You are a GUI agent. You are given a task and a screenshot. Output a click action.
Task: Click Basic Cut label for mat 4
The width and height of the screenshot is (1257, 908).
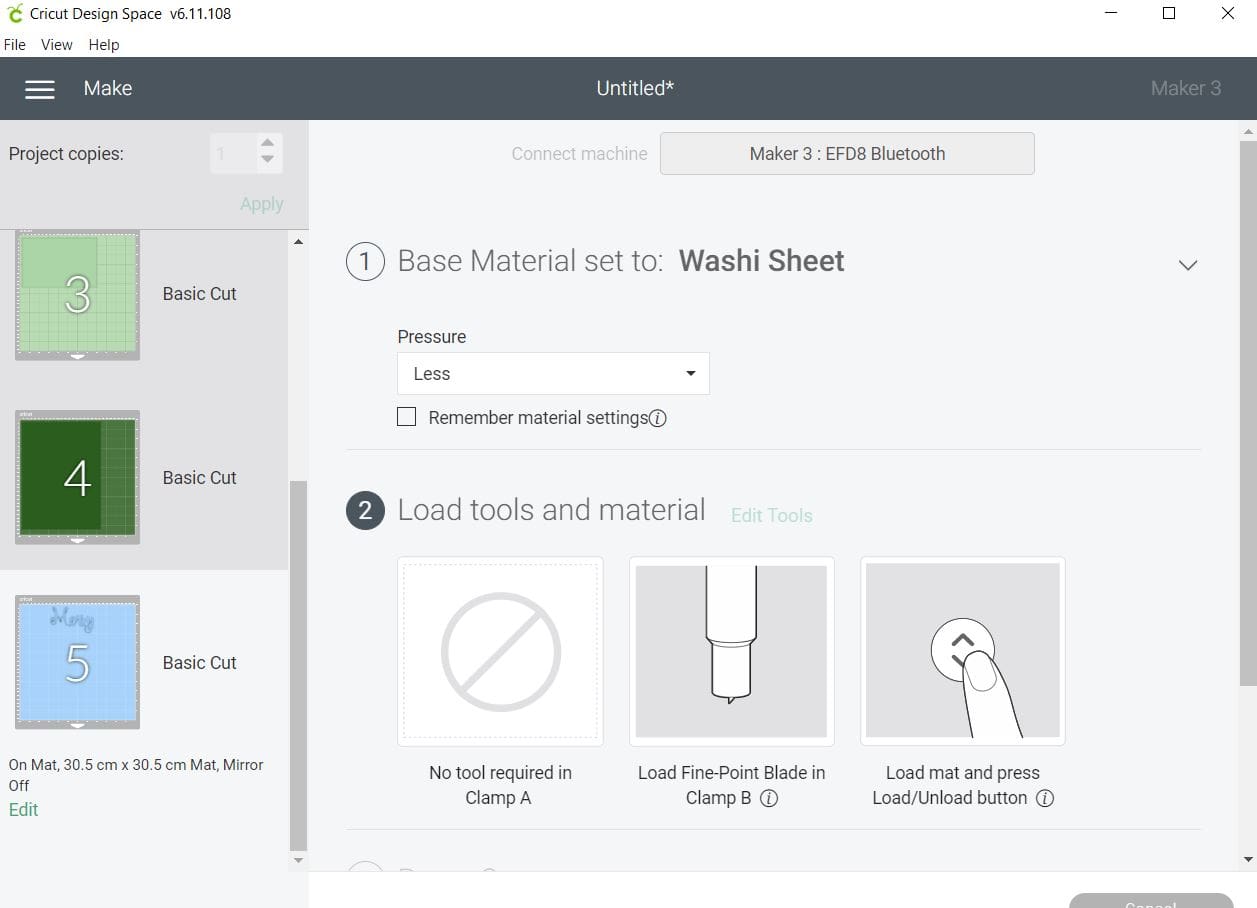[x=200, y=478]
